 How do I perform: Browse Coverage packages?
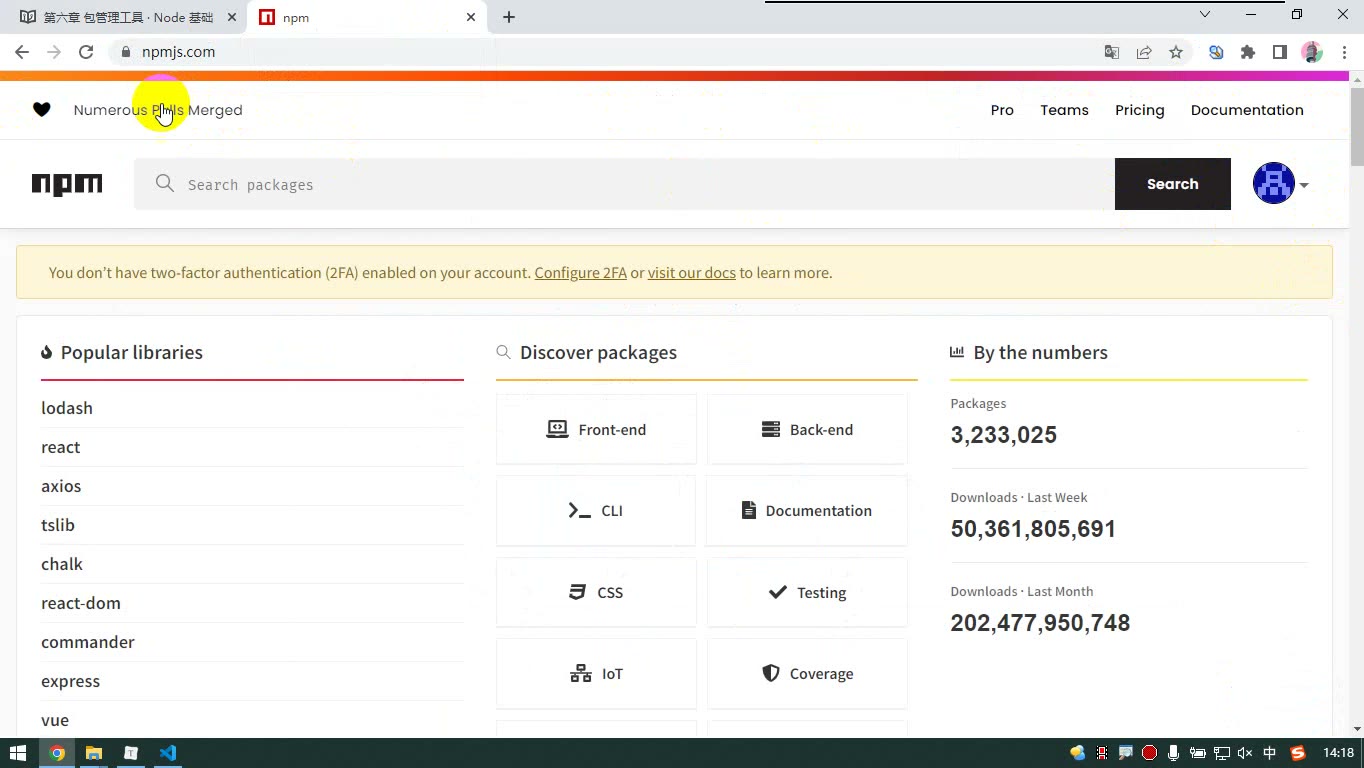pyautogui.click(x=807, y=674)
